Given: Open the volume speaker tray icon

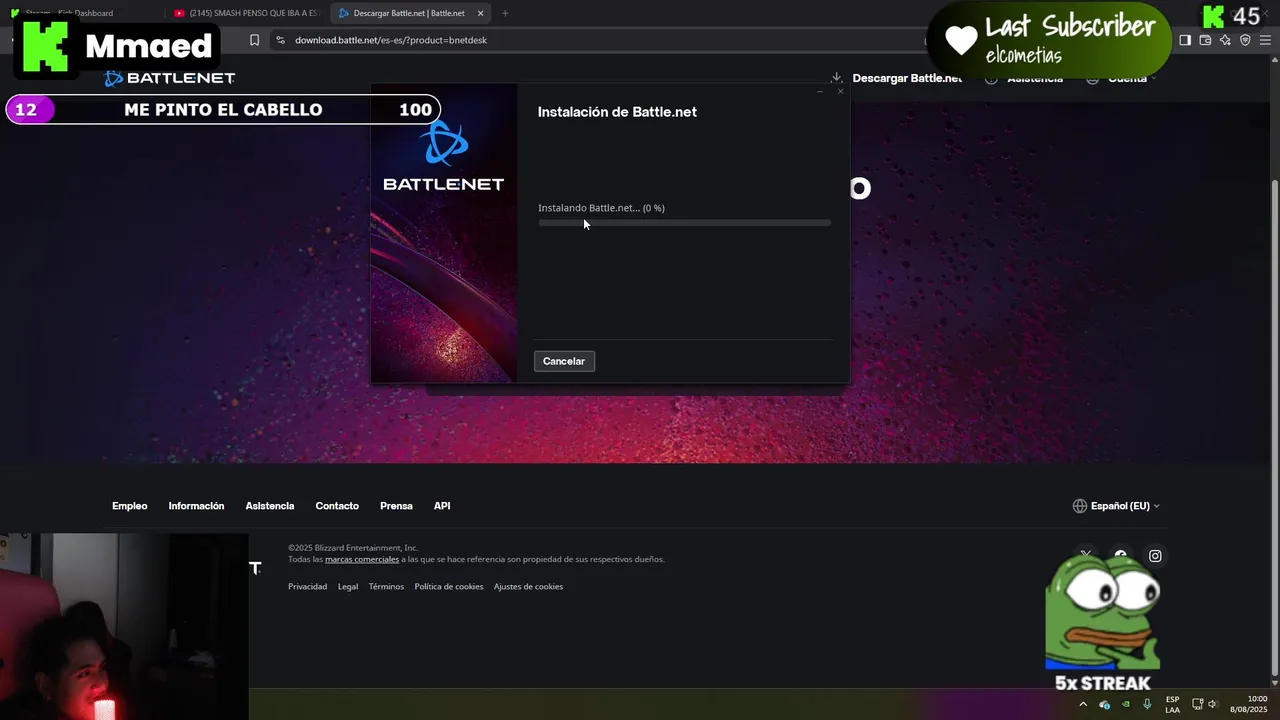Looking at the screenshot, I should (1213, 704).
